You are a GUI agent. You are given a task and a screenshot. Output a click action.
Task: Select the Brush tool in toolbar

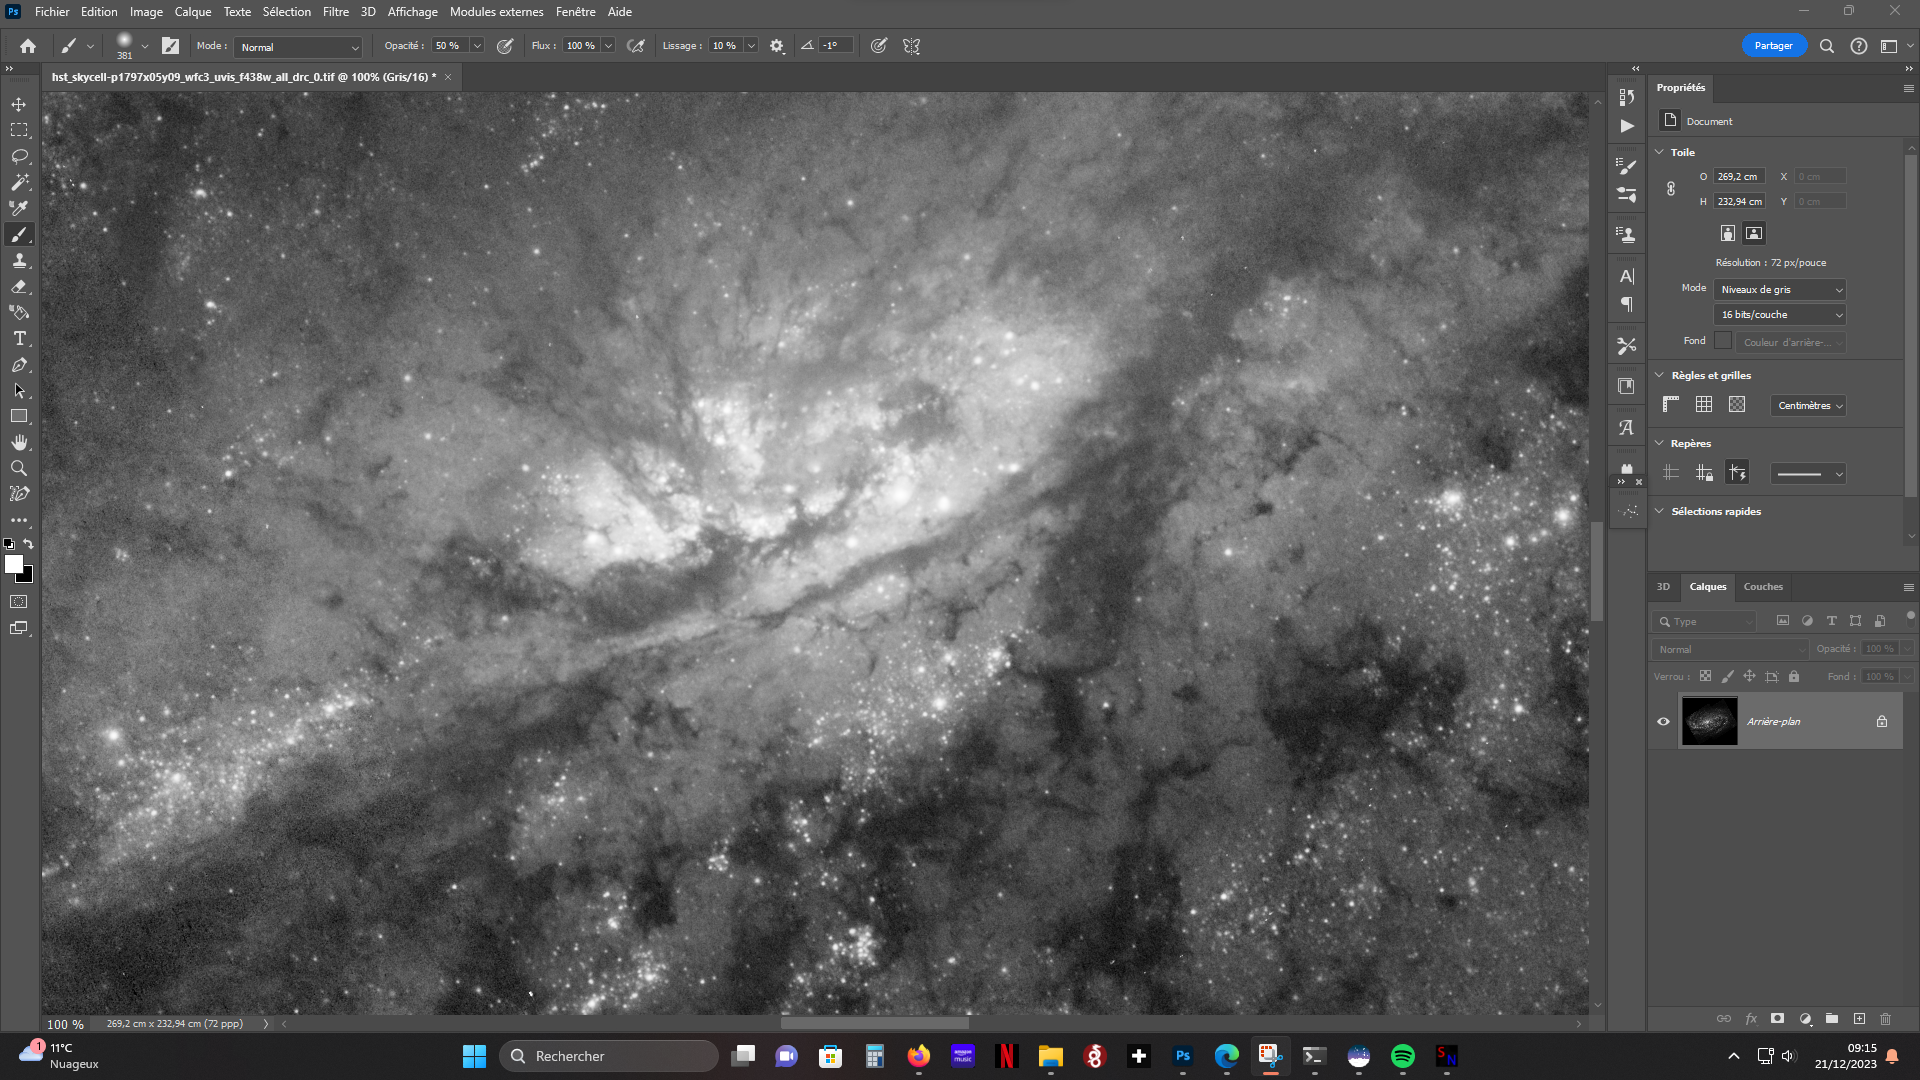[19, 234]
